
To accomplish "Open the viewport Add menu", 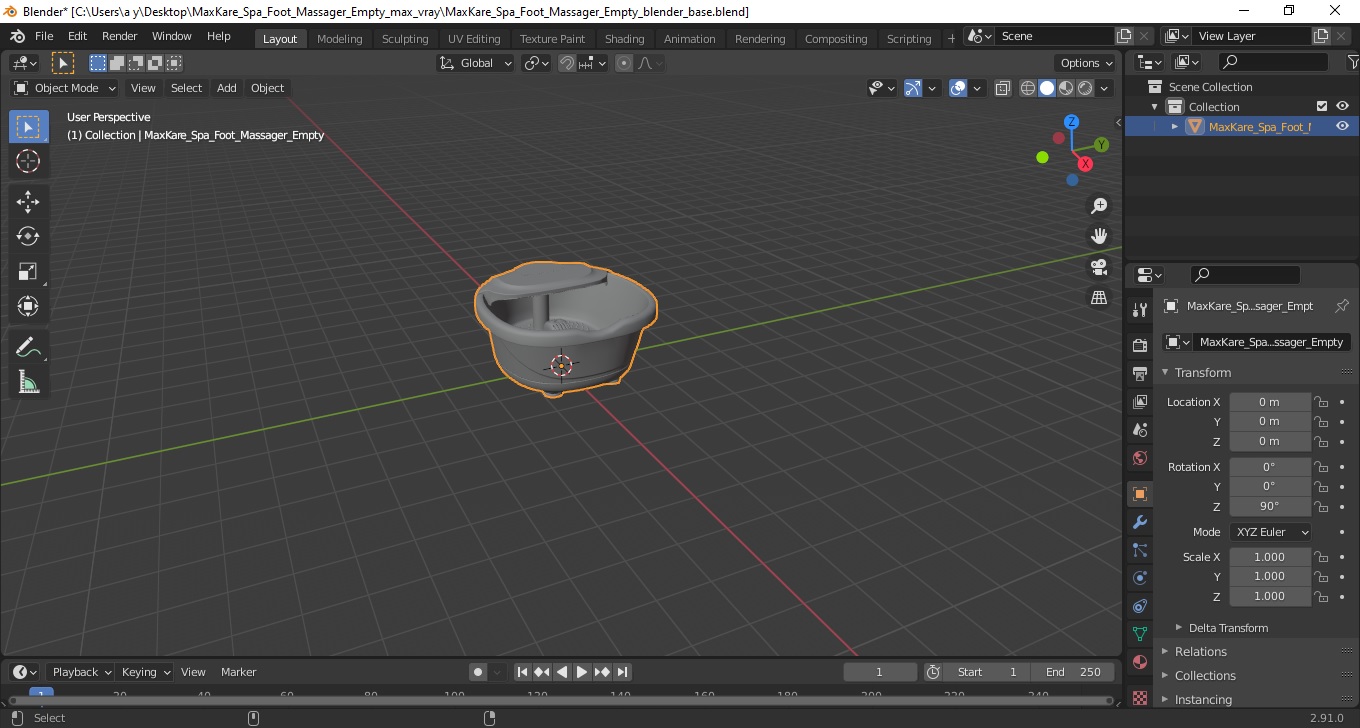I will pos(227,88).
